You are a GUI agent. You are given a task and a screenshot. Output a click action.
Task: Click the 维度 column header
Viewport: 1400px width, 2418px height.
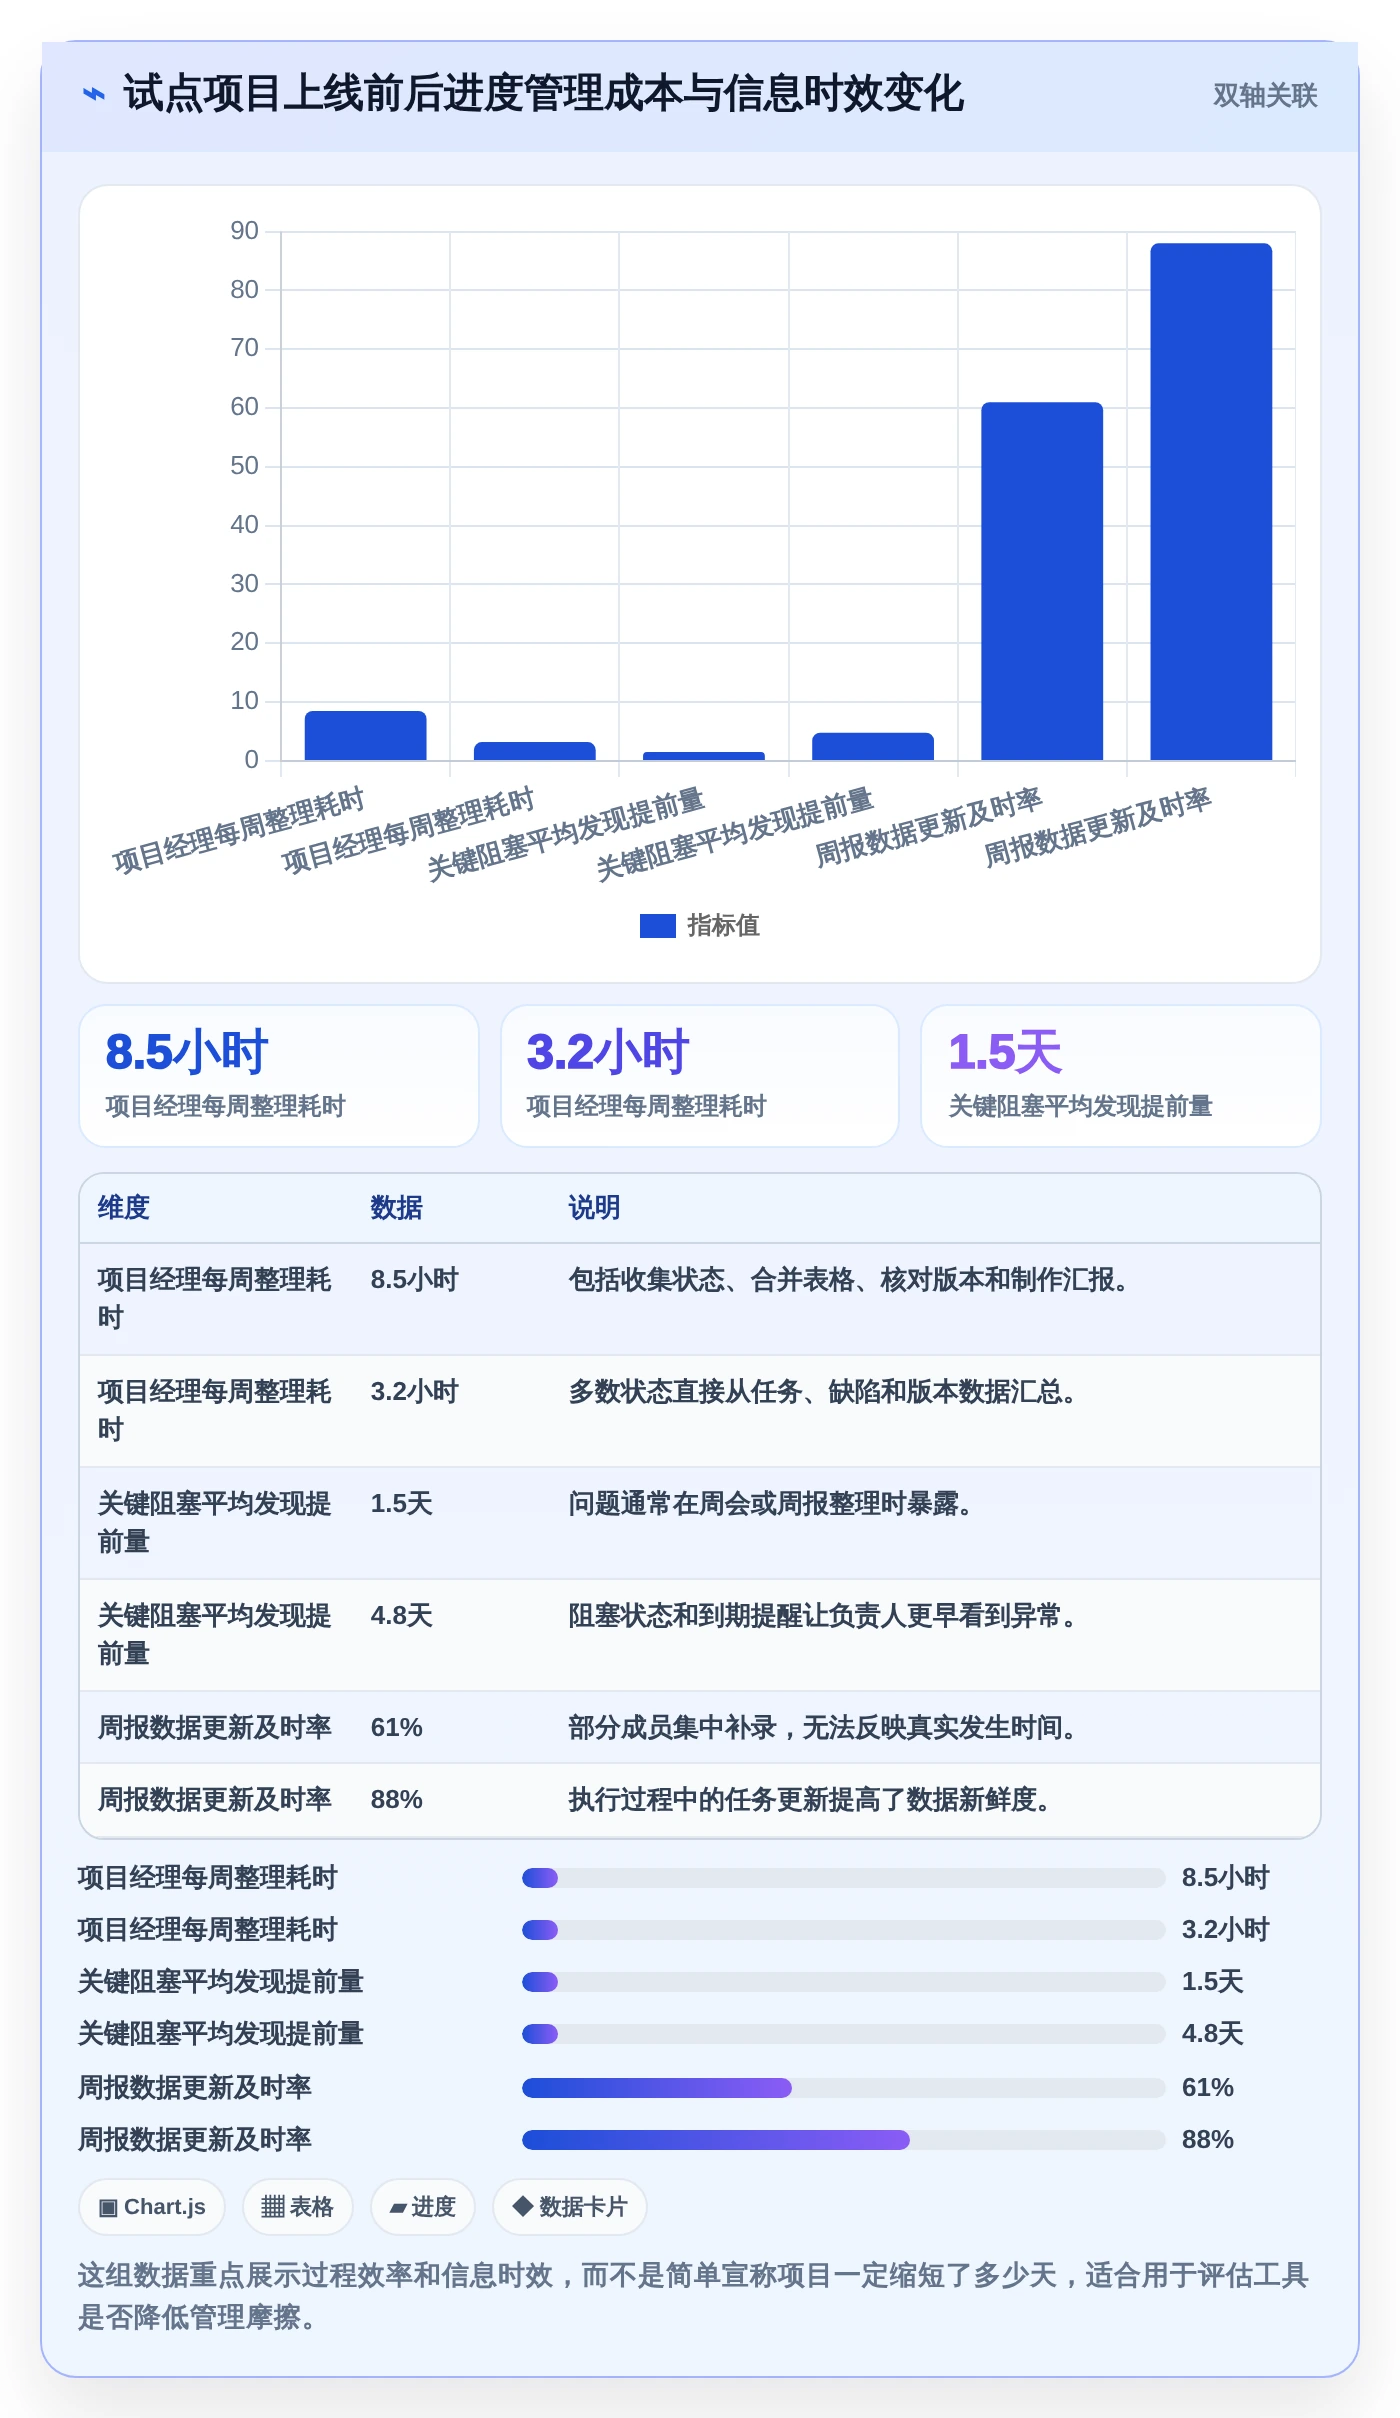124,1208
